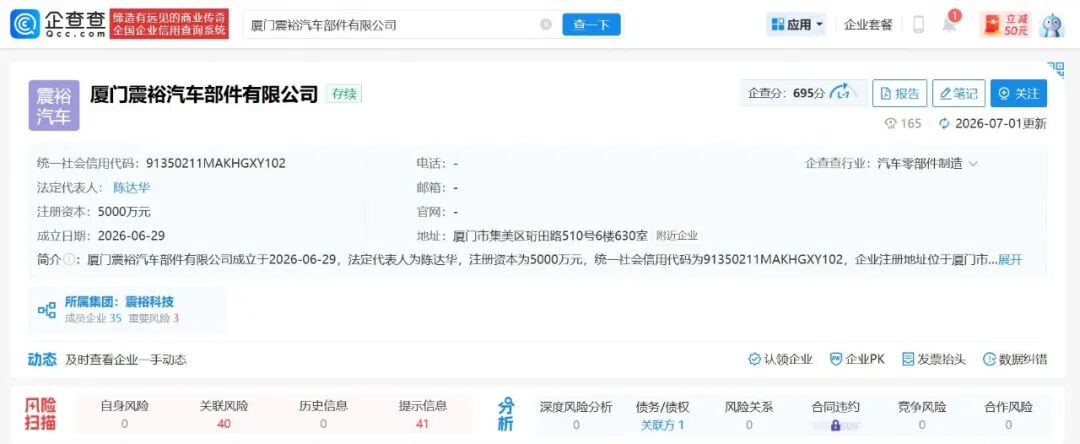The image size is (1080, 444).
Task: Click the 企业PK compare link
Action: coord(857,359)
